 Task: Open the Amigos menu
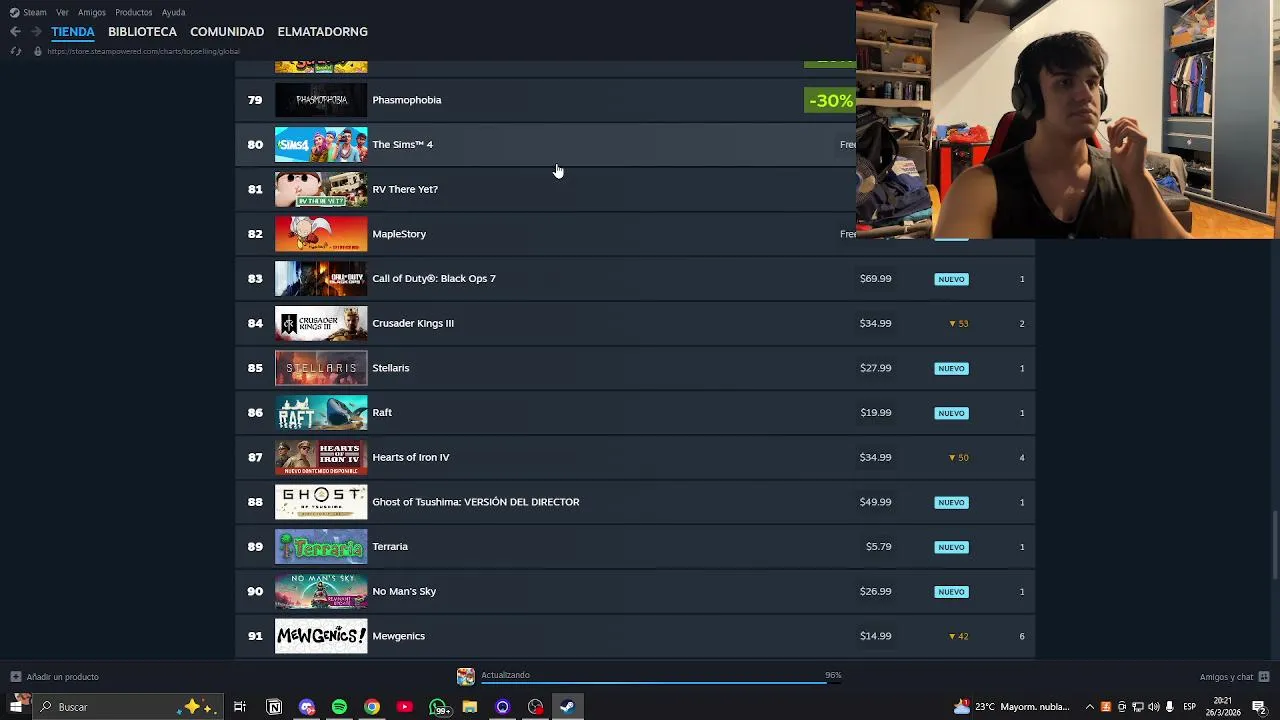tap(92, 12)
